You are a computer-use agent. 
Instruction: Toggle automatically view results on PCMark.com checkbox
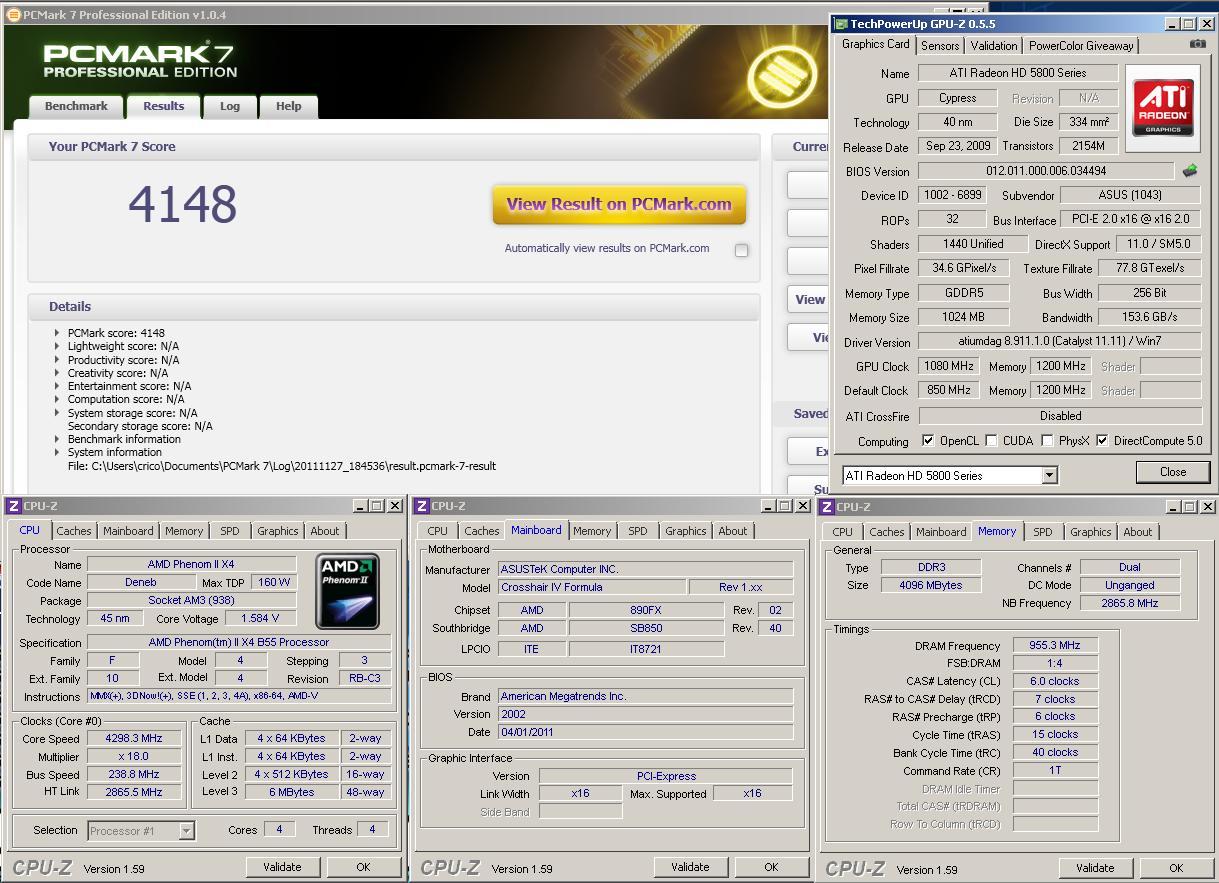tap(741, 250)
